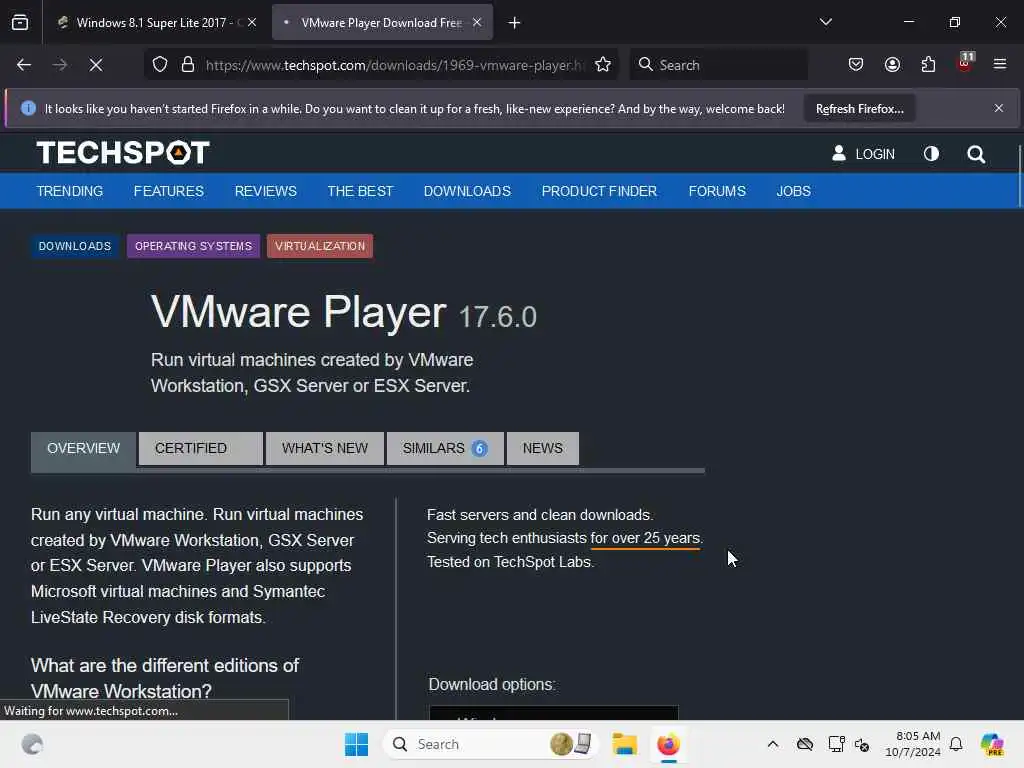This screenshot has width=1024, height=768.
Task: Click the page vertical scrollbar
Action: point(1019,175)
